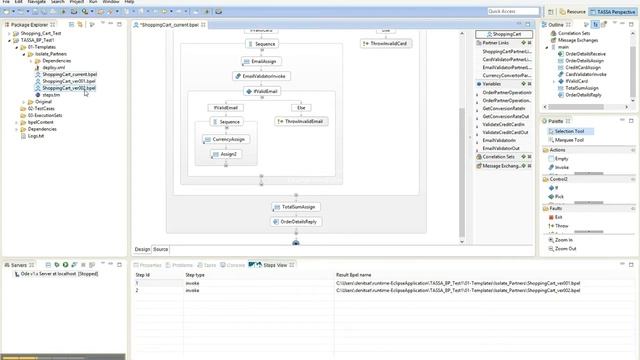Add a Correlation Set with plus icon
Image resolution: width=640 pixels, height=360 pixels.
coord(523,157)
